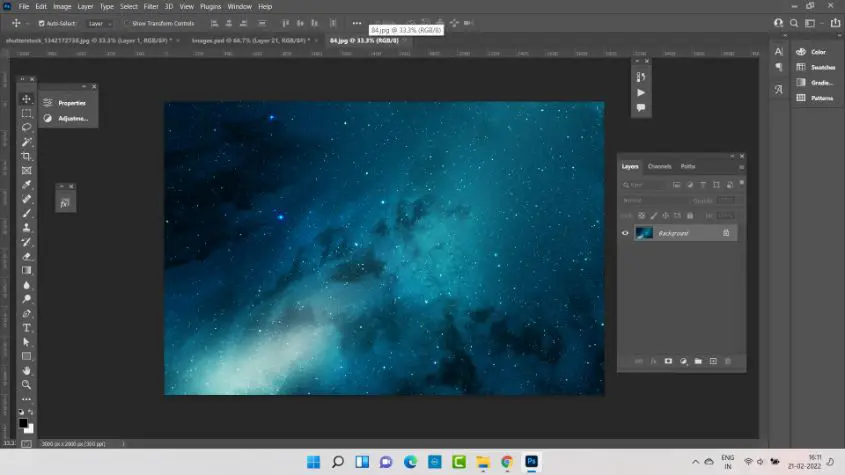The image size is (845, 475).
Task: Choose the Crop tool
Action: [27, 156]
